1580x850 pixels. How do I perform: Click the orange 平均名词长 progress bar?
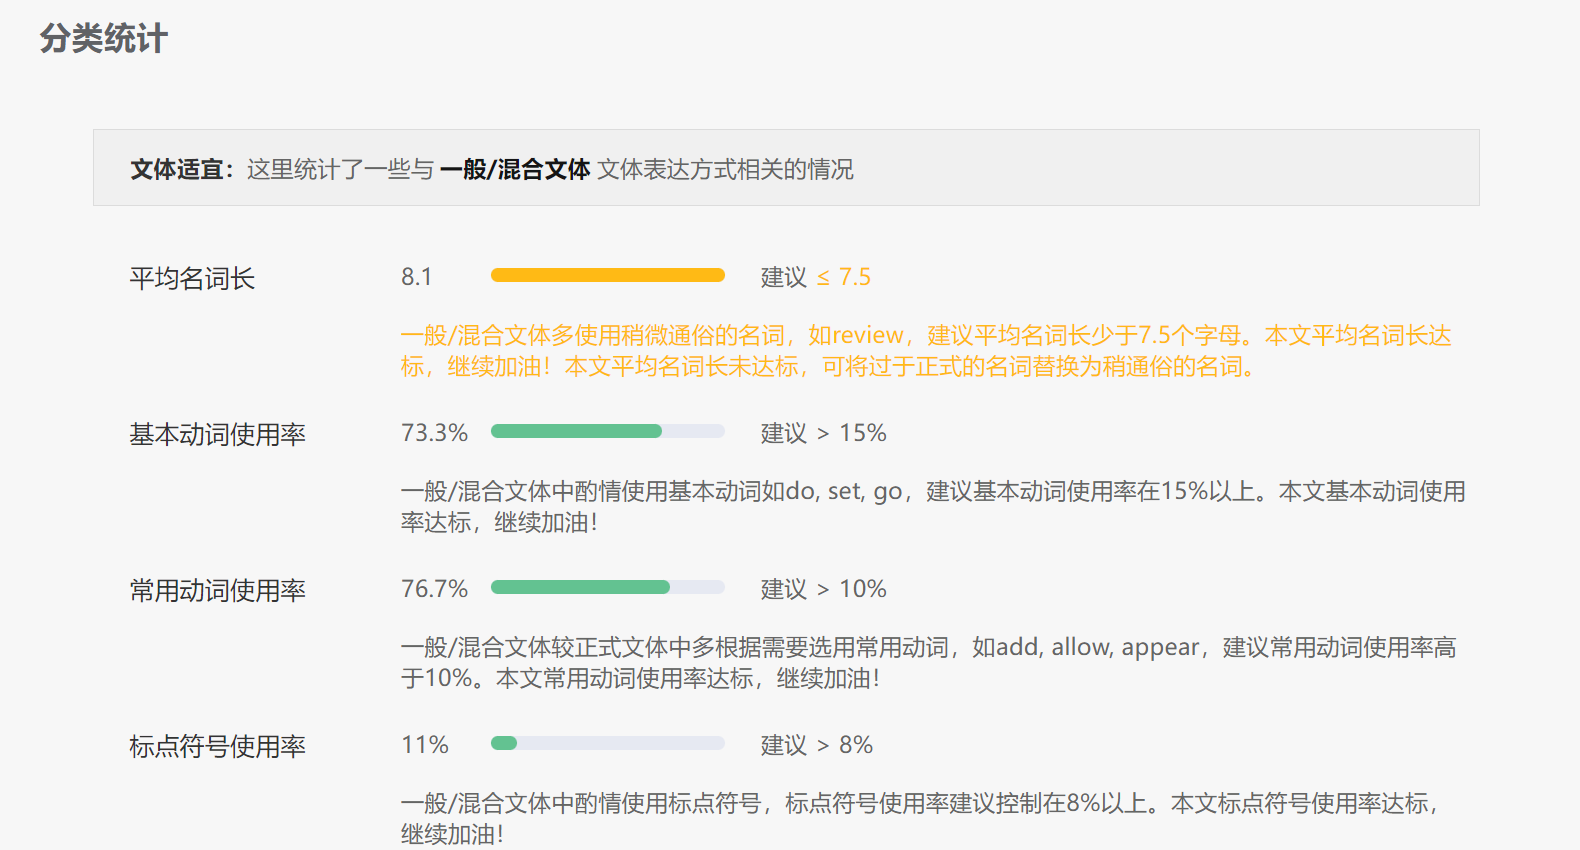pos(607,275)
